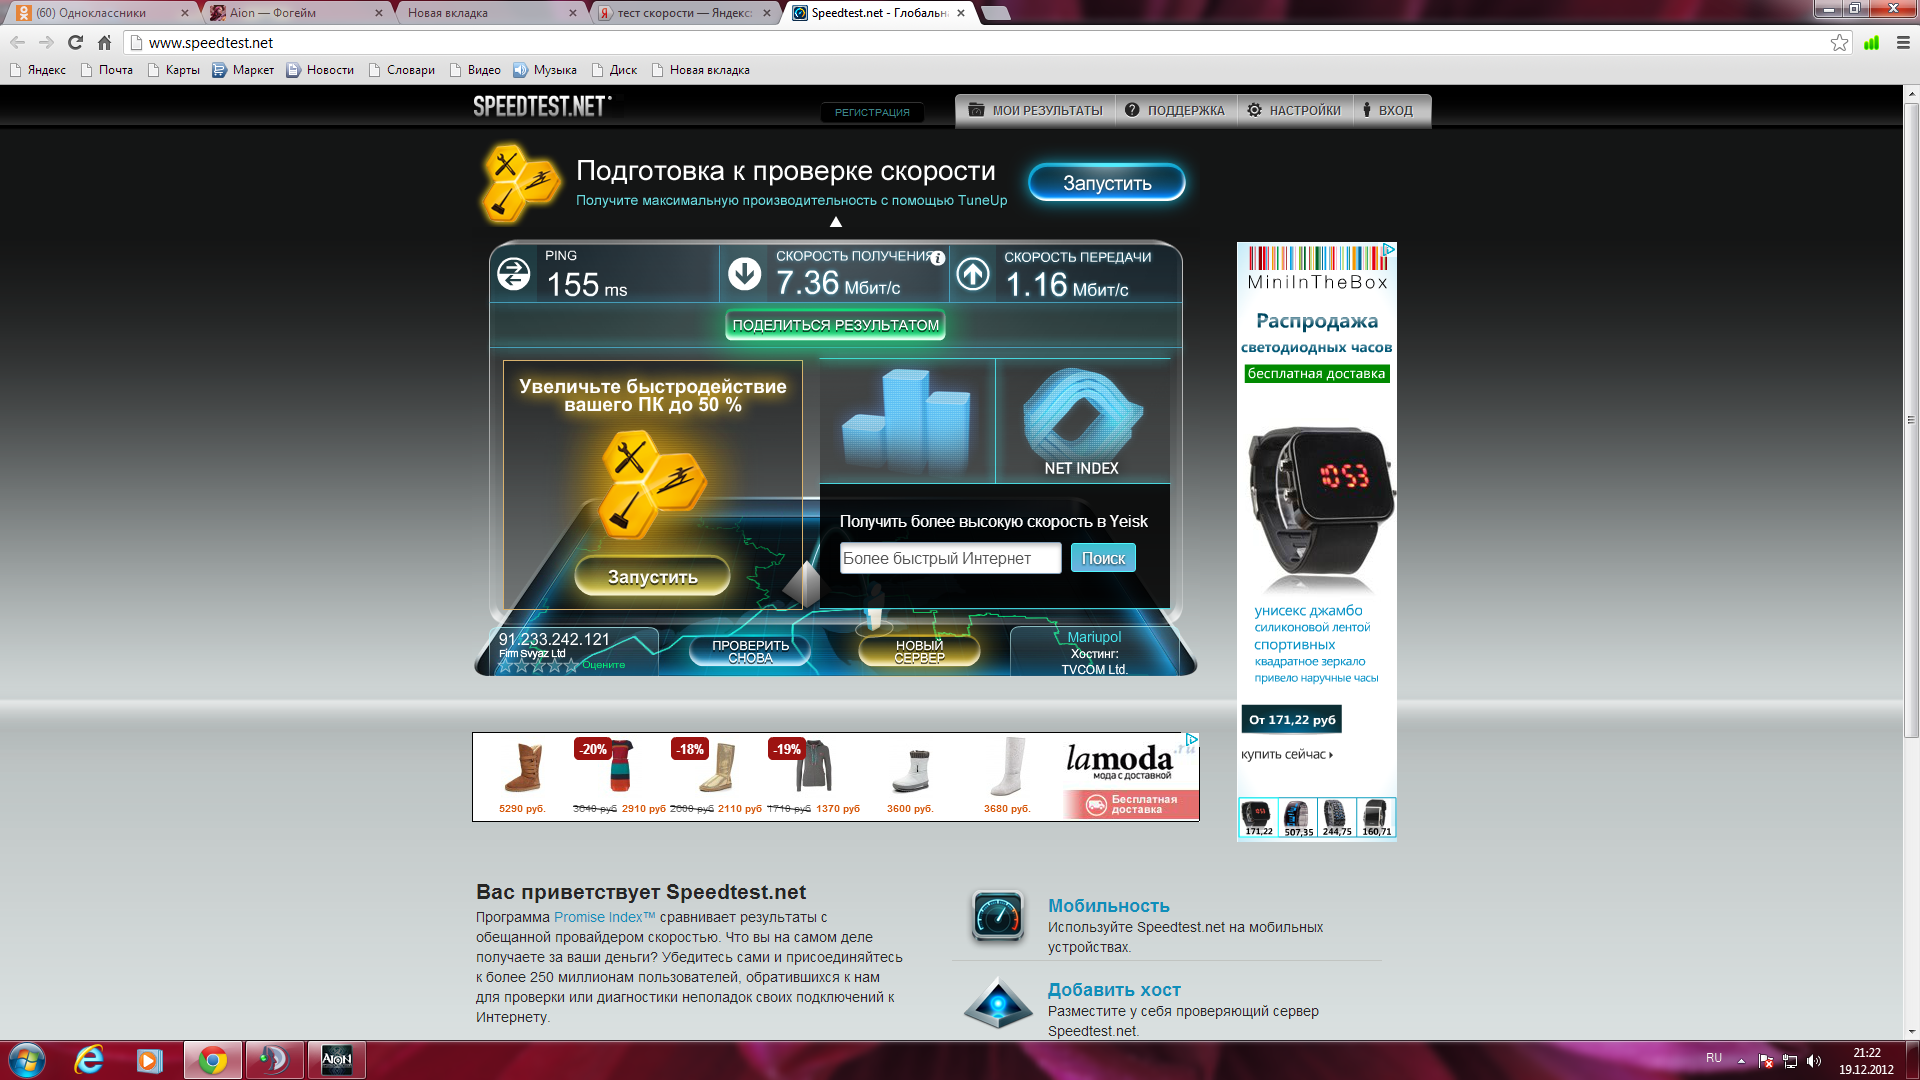Click the AdChoices icon on Lamoda banner
Screen dimensions: 1920x1080
1192,740
